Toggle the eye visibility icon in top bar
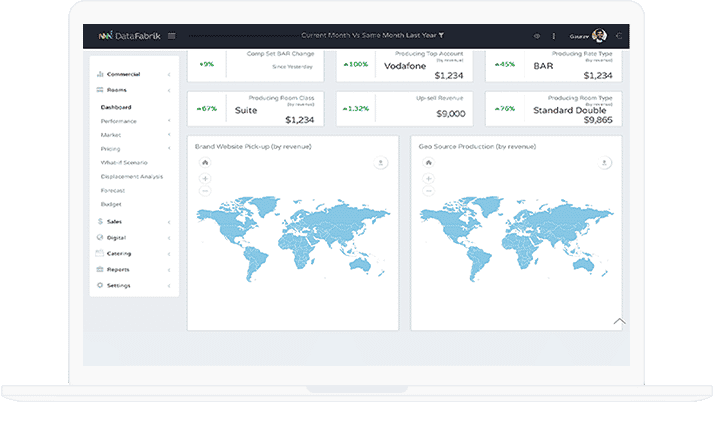 point(537,36)
